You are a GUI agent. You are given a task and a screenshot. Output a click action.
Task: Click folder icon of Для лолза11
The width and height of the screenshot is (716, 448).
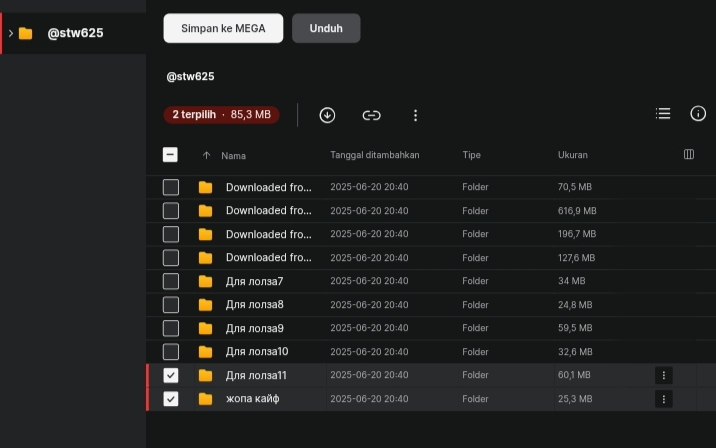[205, 375]
